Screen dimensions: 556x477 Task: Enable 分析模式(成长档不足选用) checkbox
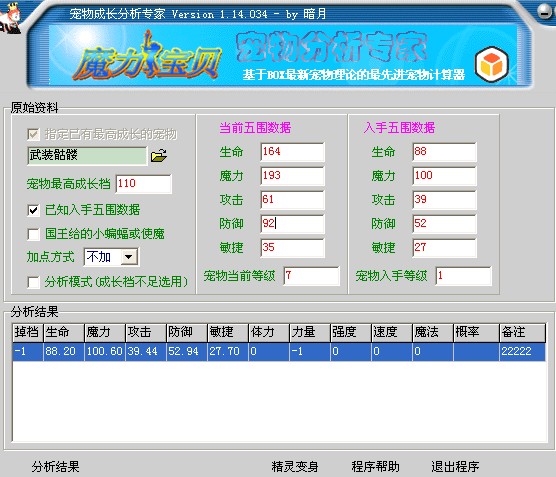[33, 282]
